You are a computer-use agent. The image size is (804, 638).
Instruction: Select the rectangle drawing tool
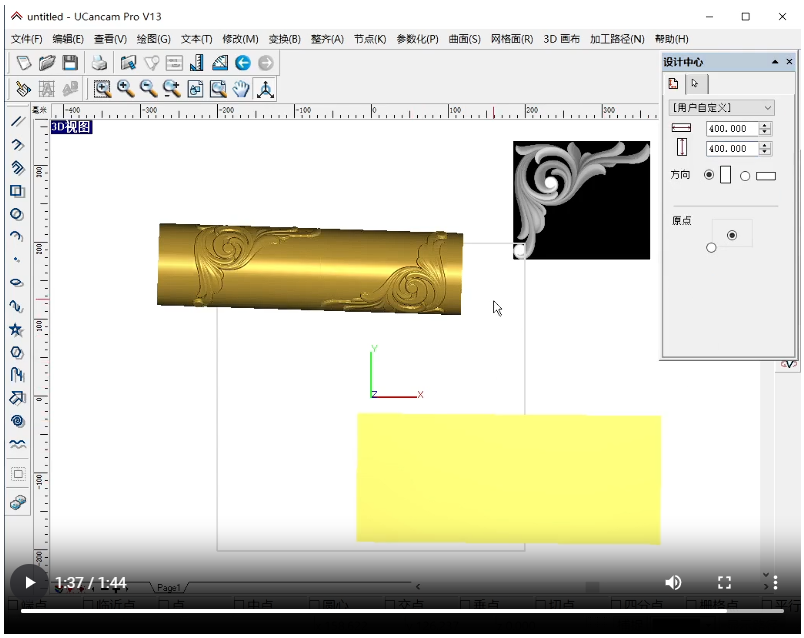coord(16,191)
